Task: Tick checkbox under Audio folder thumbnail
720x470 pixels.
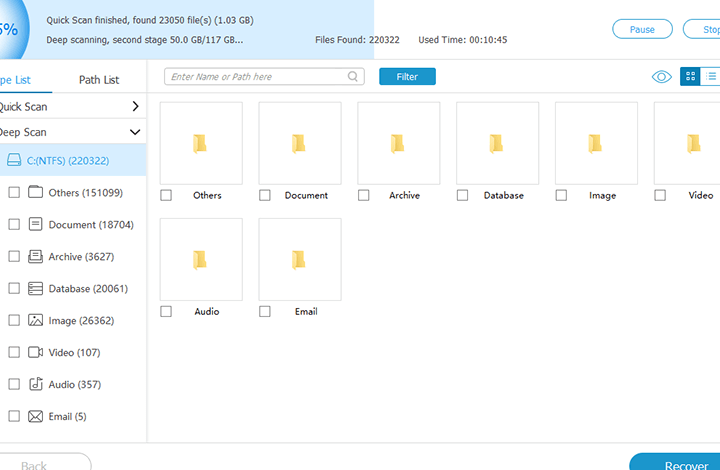Action: pos(166,312)
